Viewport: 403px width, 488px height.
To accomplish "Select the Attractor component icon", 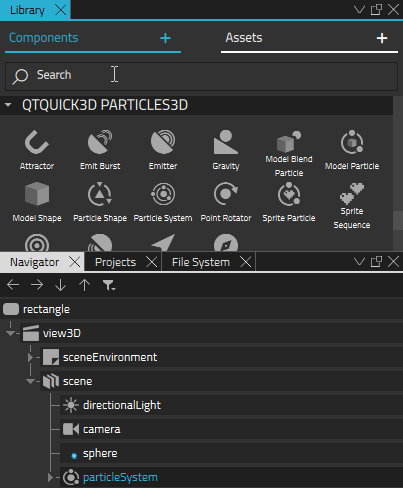I will [37, 143].
